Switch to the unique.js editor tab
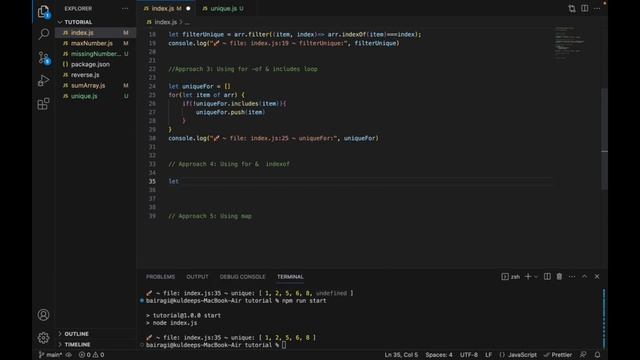 click(x=223, y=8)
